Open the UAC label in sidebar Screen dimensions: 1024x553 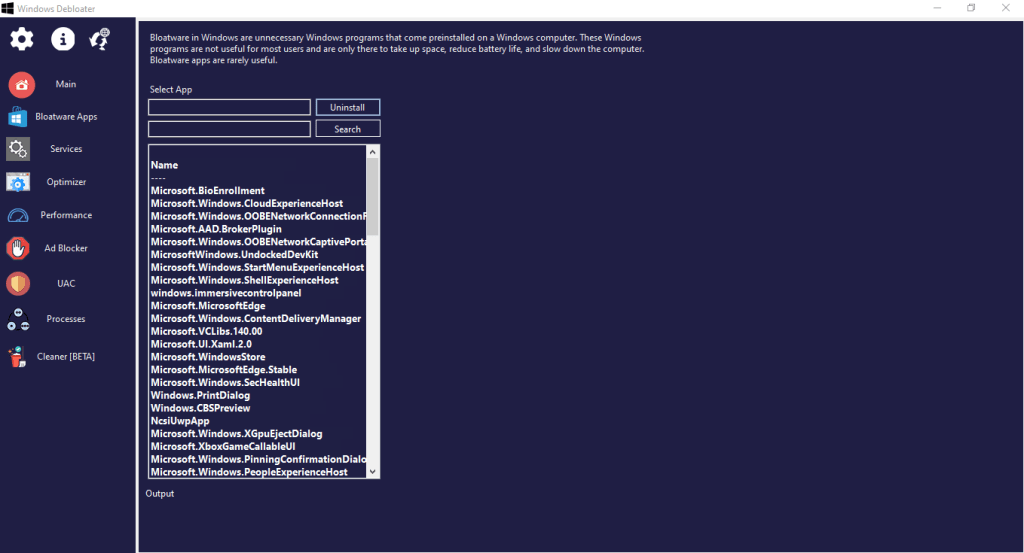(66, 283)
